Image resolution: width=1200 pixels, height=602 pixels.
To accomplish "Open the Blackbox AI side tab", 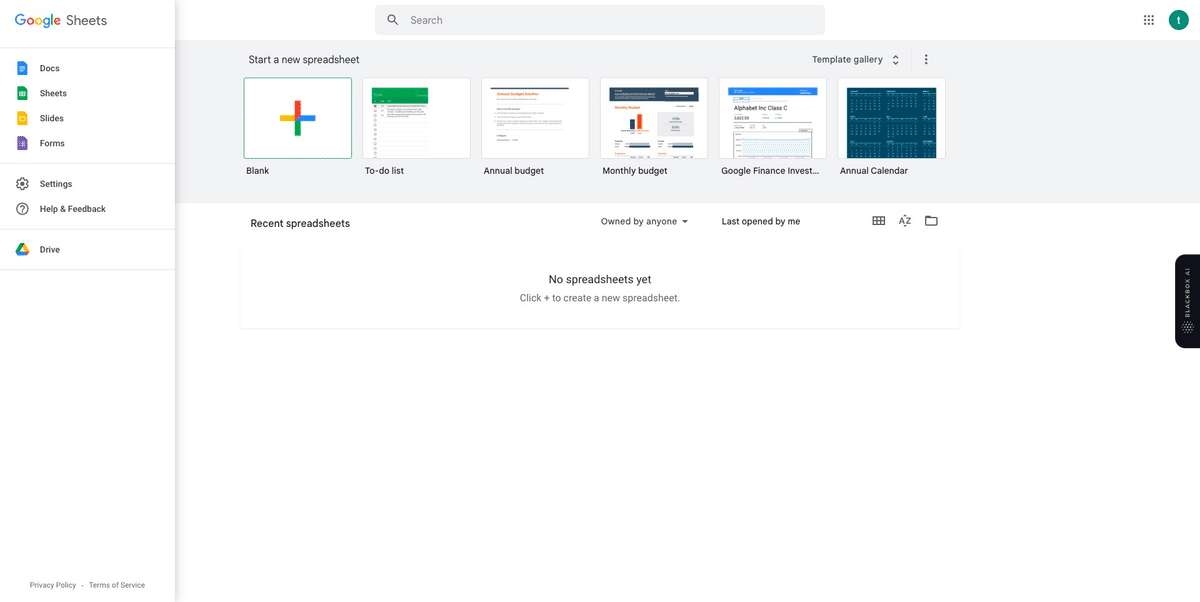I will (x=1187, y=301).
